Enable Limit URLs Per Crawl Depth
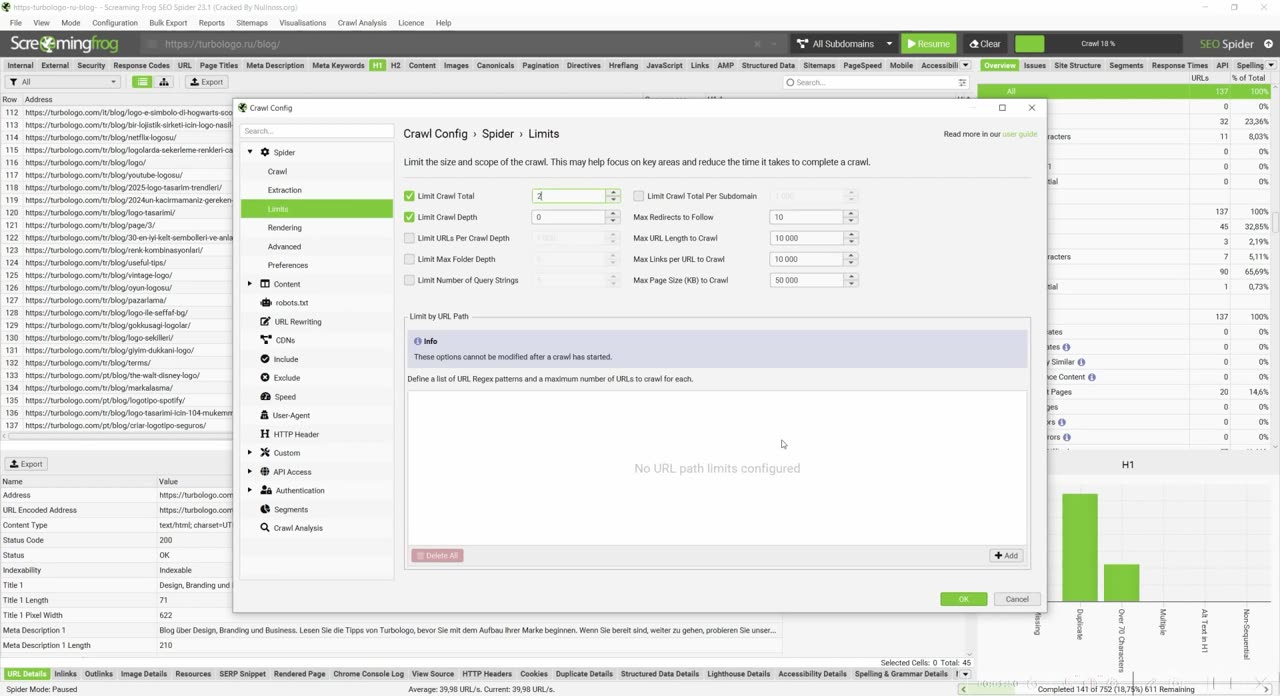The width and height of the screenshot is (1280, 696). [x=409, y=238]
